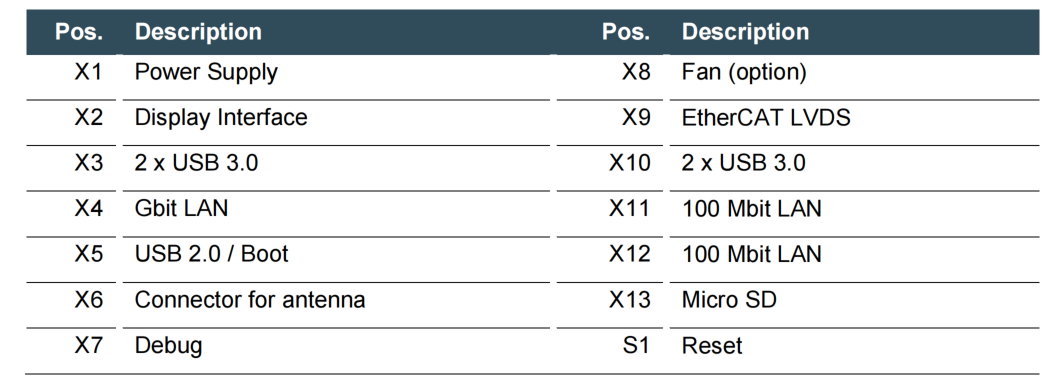This screenshot has height=381, width=1059.
Task: Click the X1 Power Supply row
Action: tap(288, 72)
